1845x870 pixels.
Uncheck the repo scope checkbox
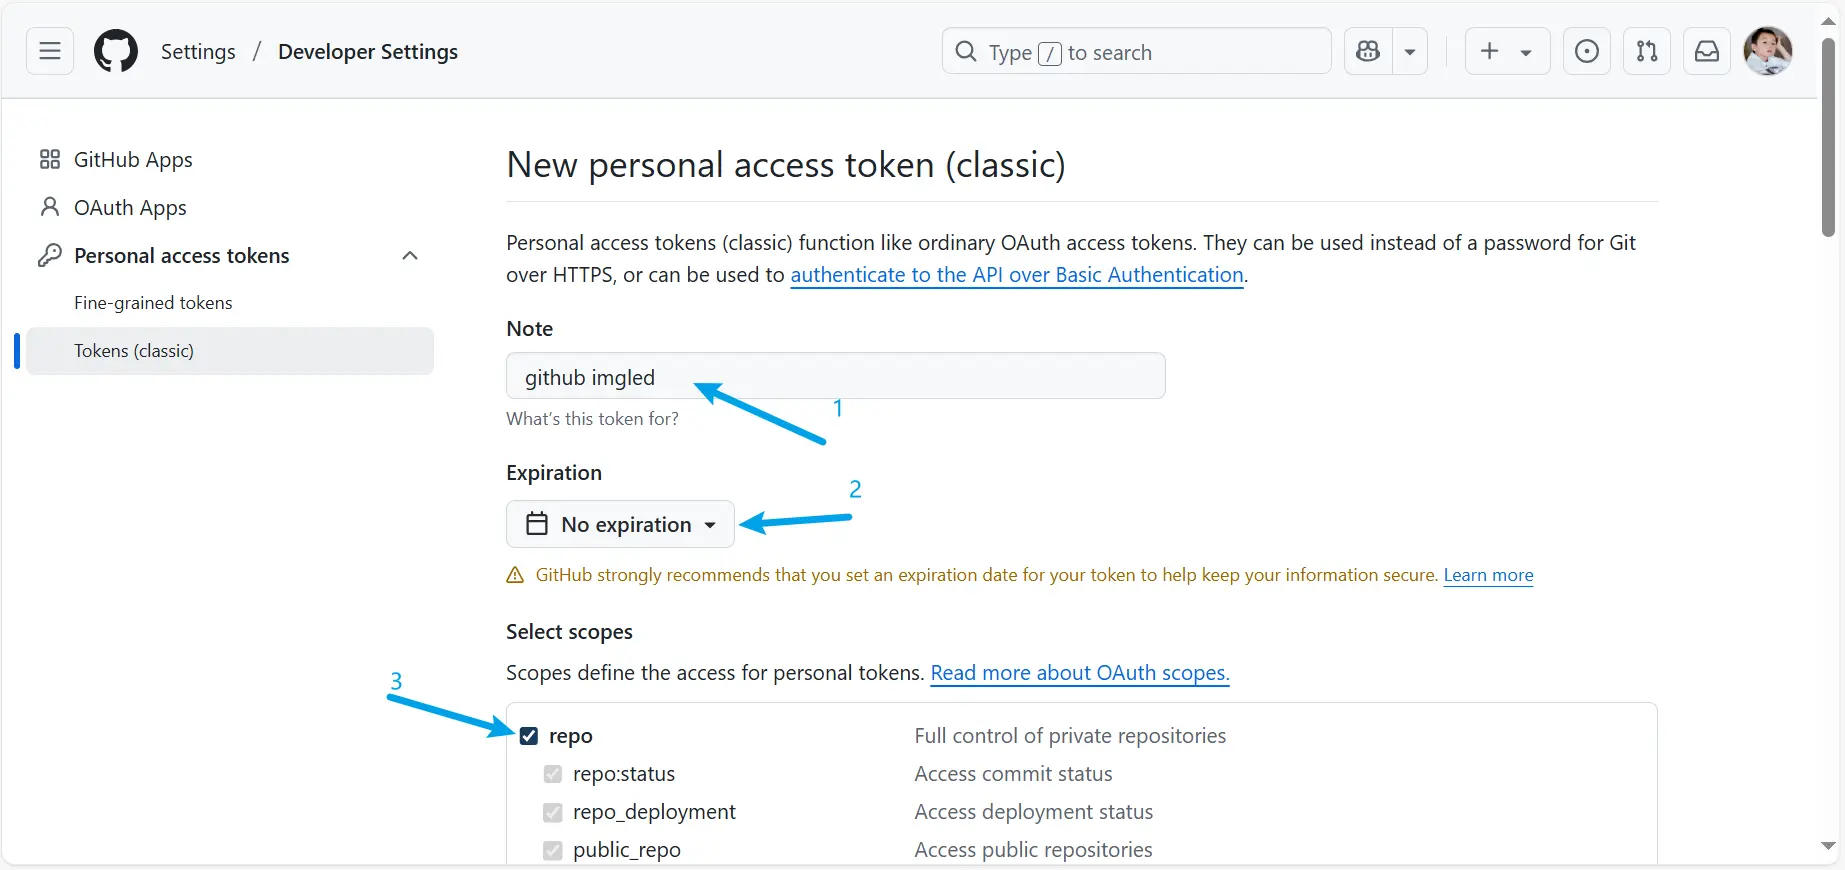(529, 736)
